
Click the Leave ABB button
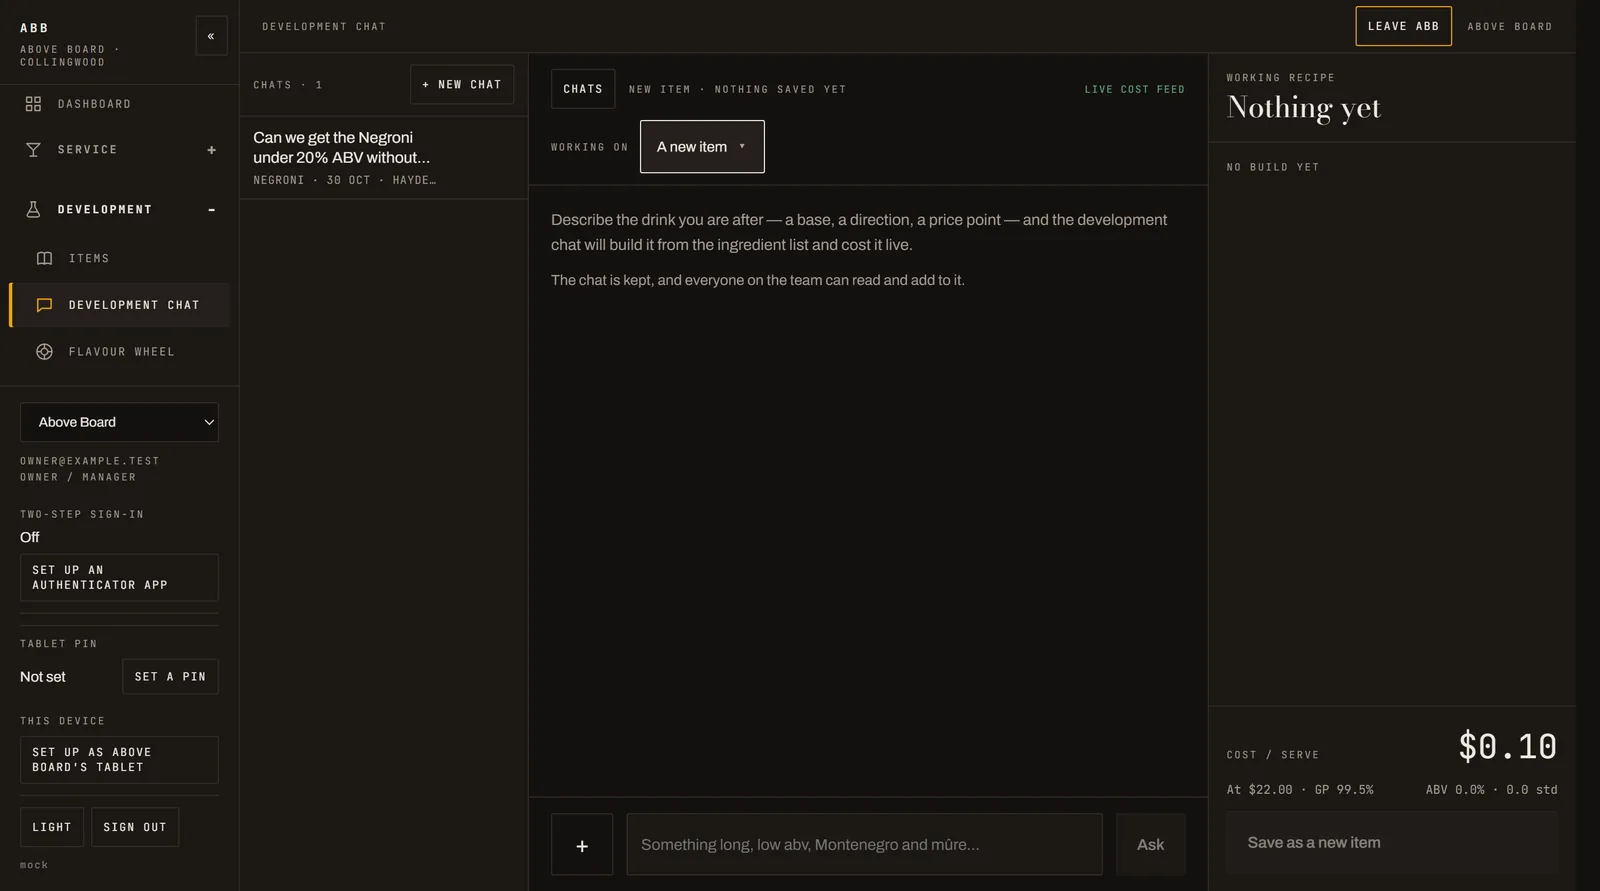point(1403,26)
